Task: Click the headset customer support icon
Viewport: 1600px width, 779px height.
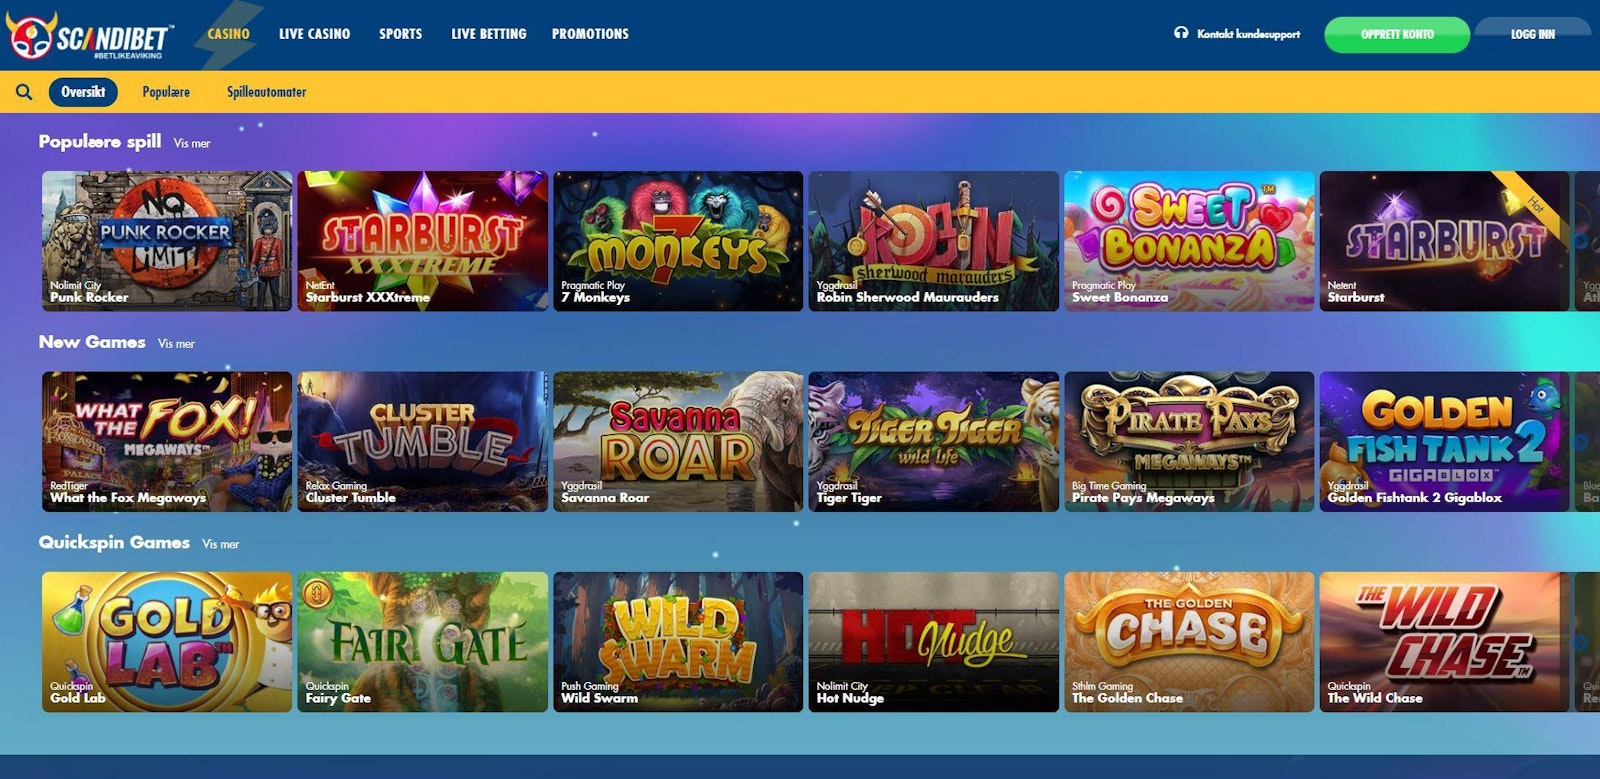Action: click(x=1181, y=33)
